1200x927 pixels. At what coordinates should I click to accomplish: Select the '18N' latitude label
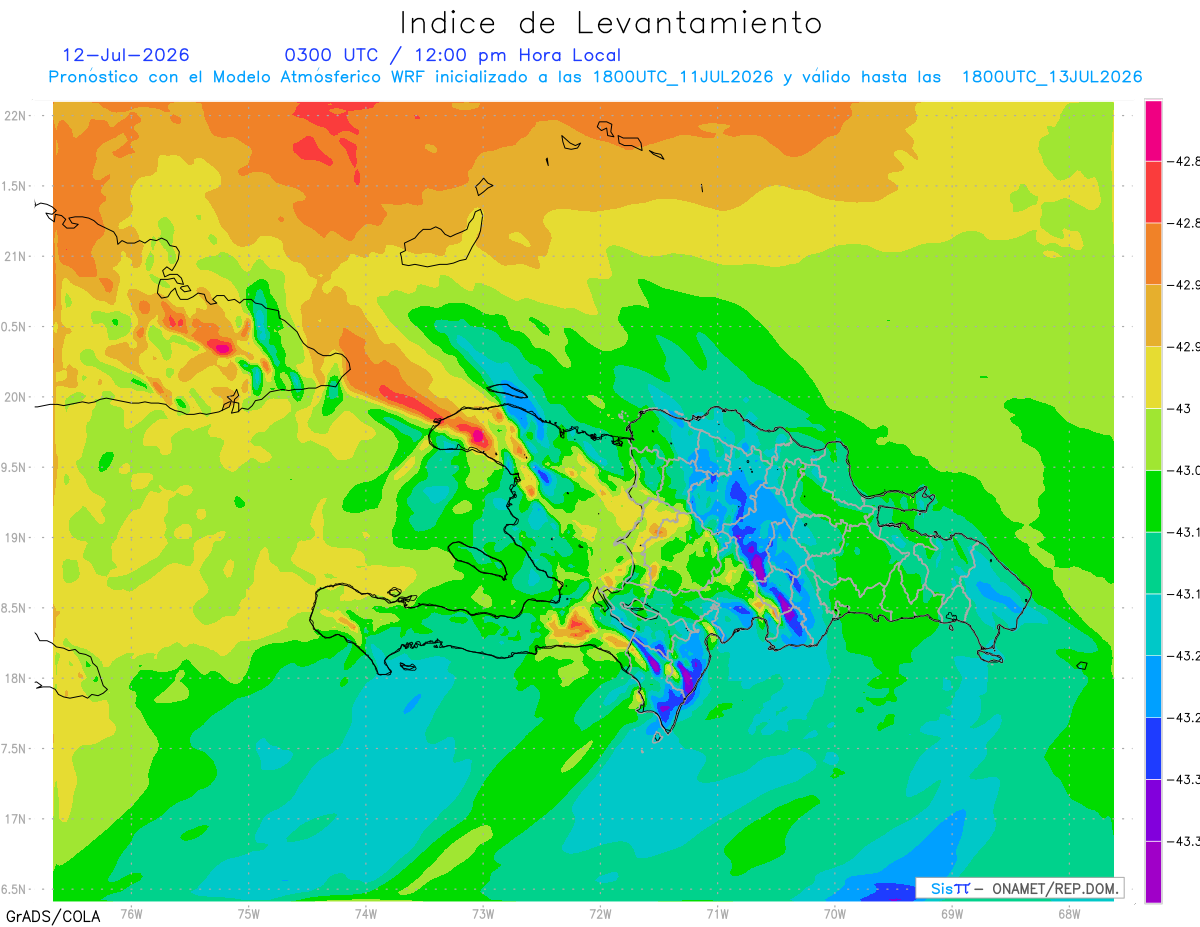(x=15, y=678)
